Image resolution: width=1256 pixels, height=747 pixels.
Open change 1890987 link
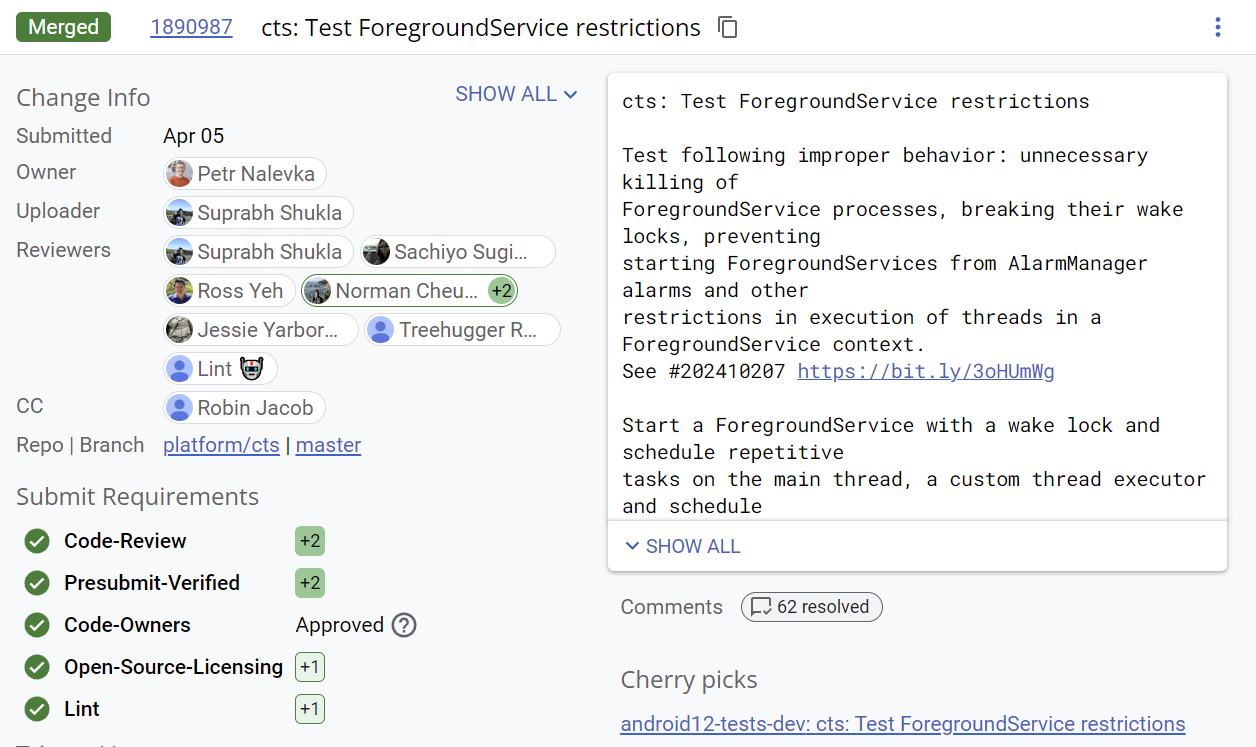pos(191,27)
